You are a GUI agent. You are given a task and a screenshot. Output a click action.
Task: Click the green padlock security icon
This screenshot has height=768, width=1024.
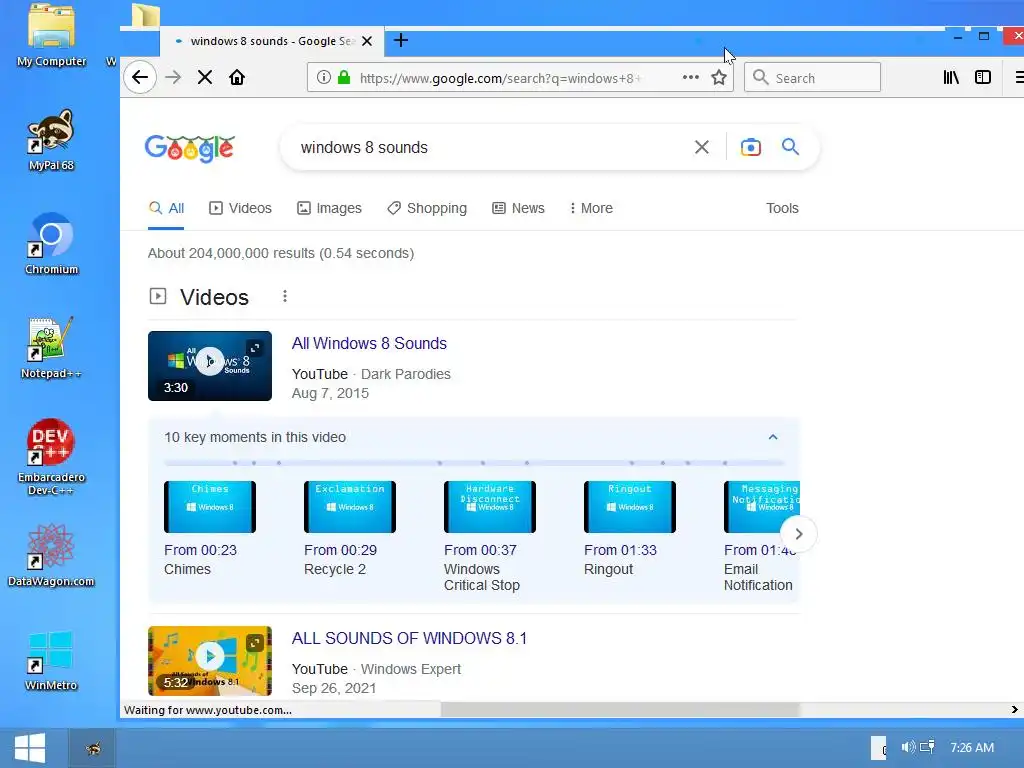[x=344, y=78]
